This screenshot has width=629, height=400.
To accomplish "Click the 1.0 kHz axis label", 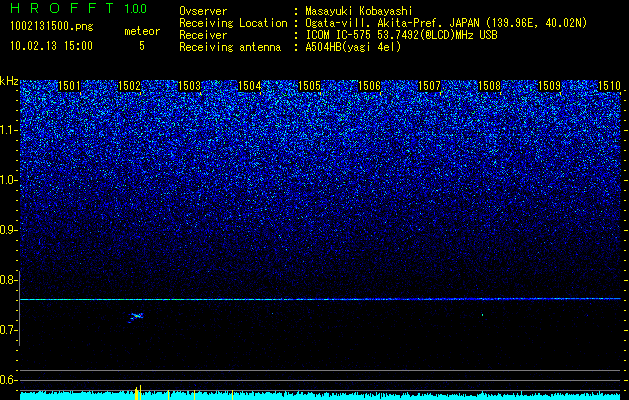I will [x=8, y=180].
